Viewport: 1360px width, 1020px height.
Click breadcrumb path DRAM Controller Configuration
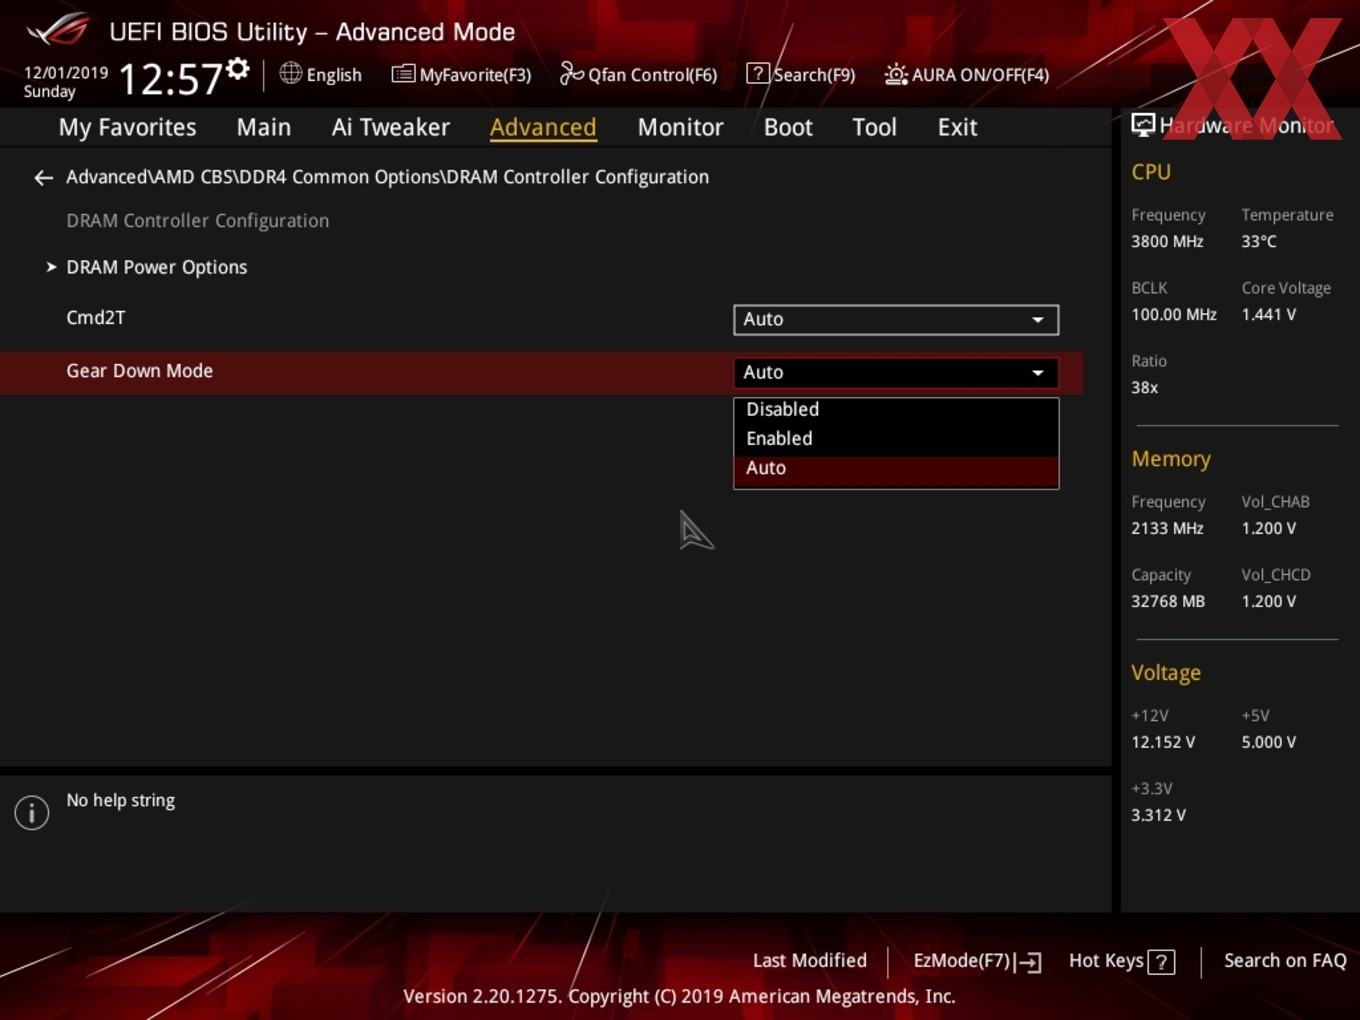(x=577, y=177)
